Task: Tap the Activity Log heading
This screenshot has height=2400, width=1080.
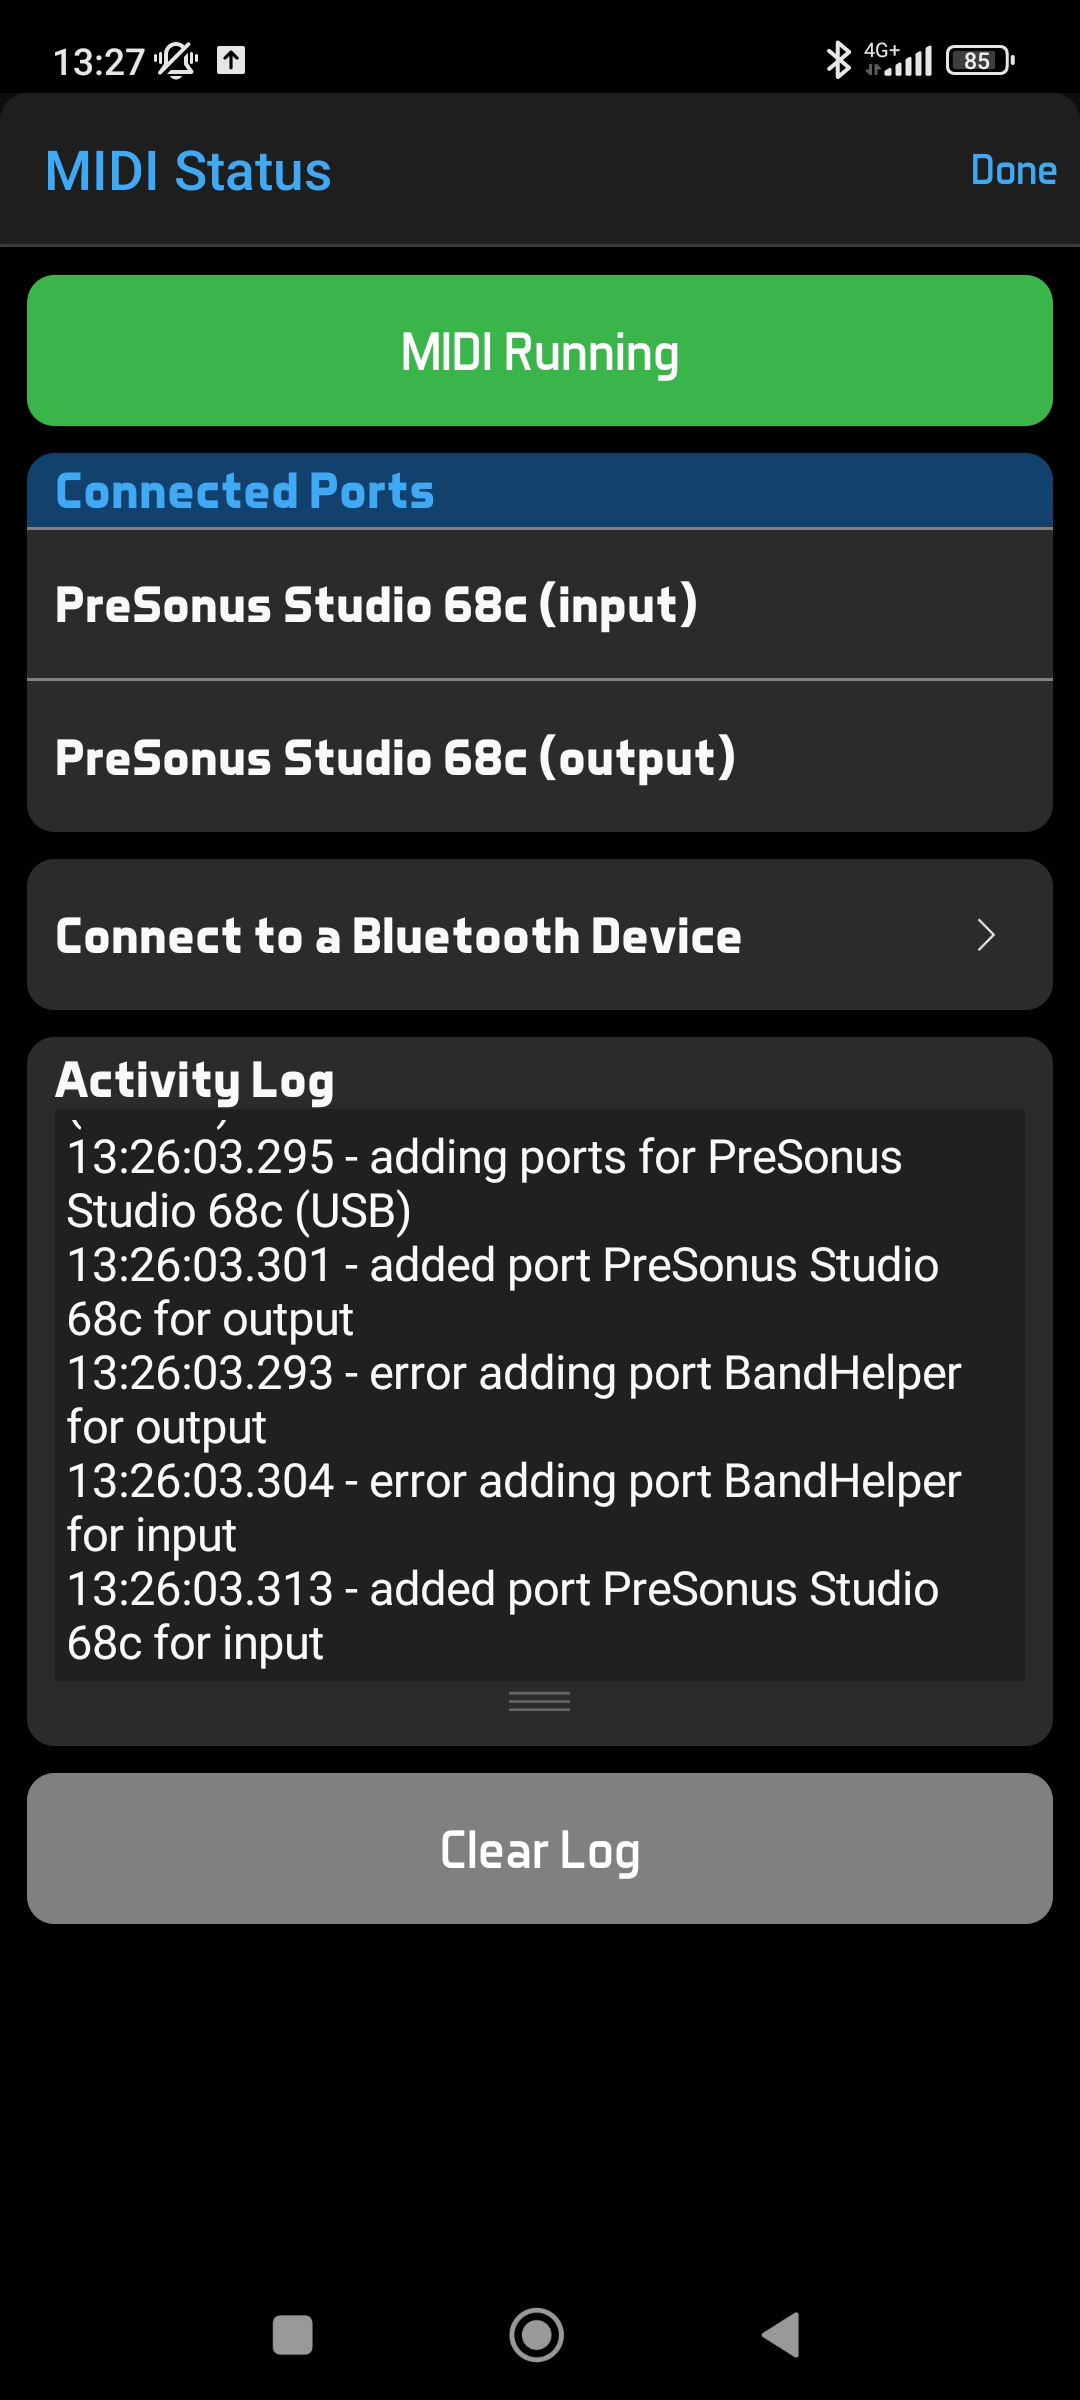Action: tap(195, 1080)
